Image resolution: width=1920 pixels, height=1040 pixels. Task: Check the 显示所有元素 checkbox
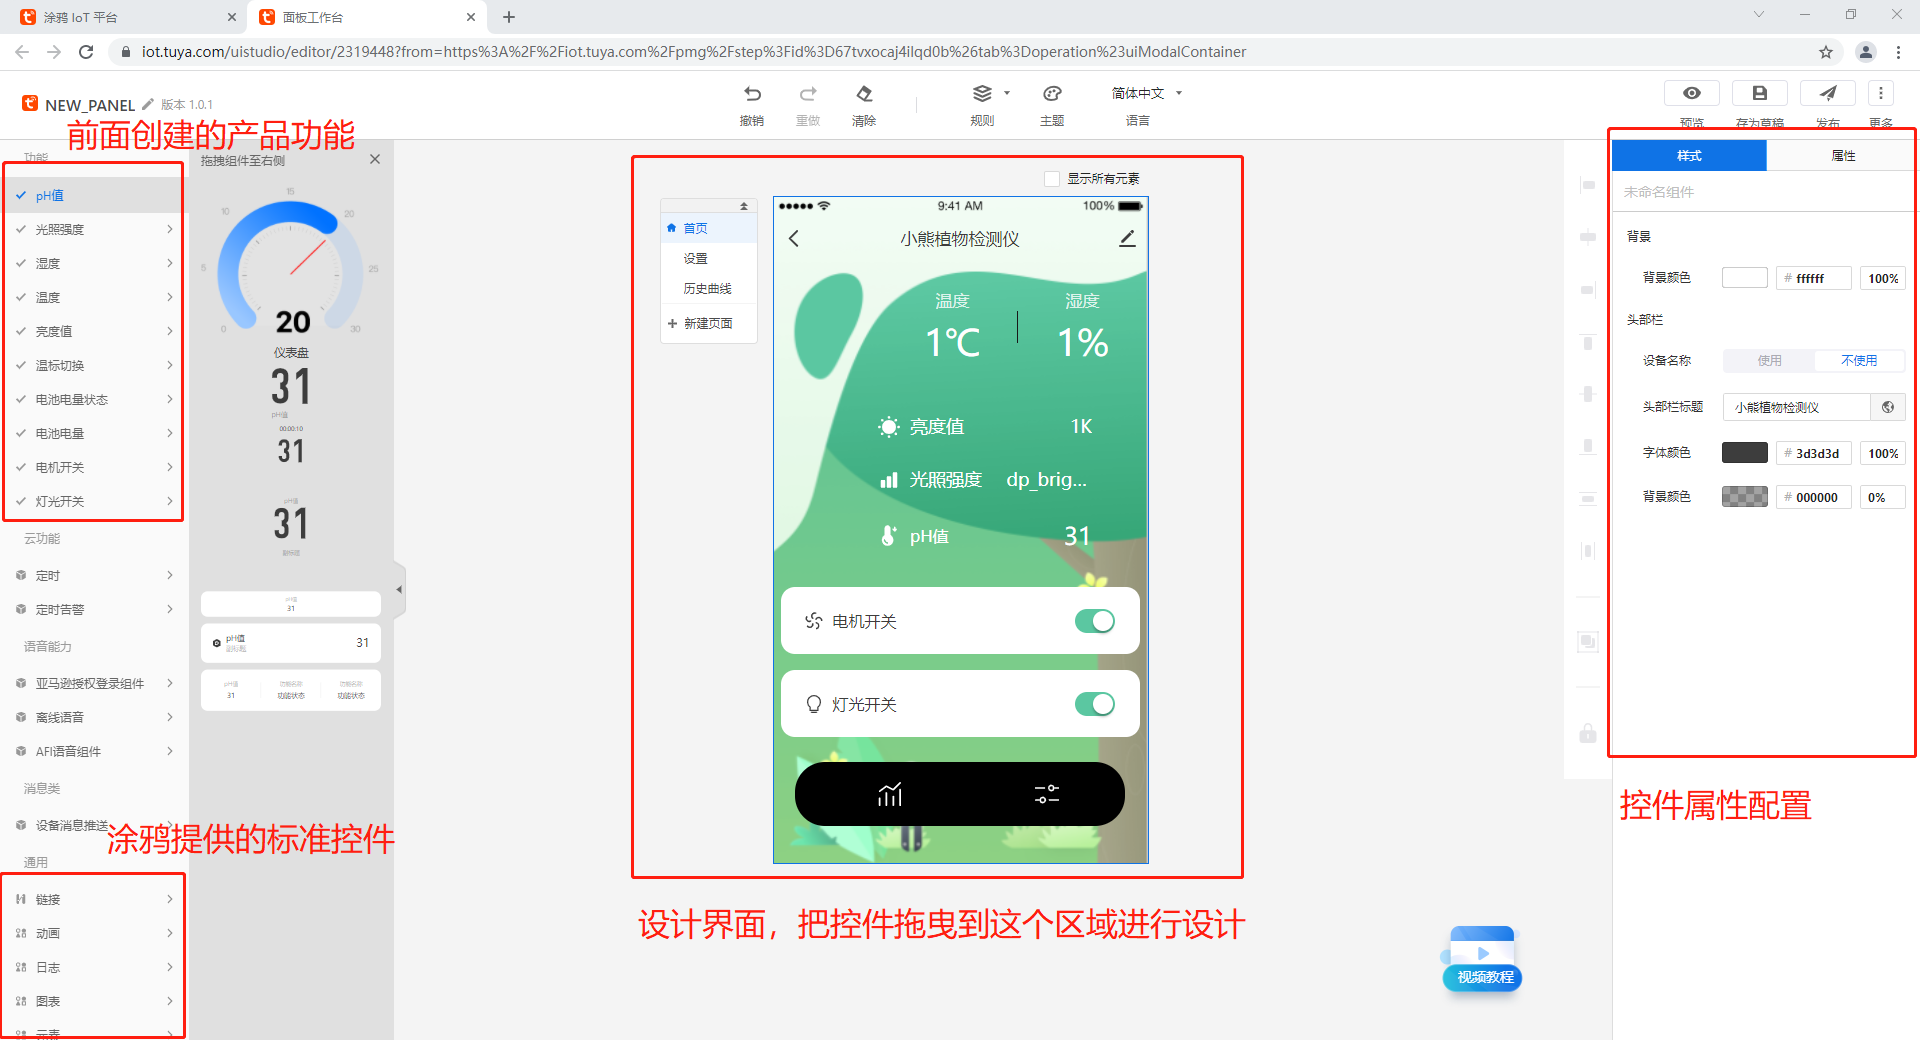pos(1052,179)
